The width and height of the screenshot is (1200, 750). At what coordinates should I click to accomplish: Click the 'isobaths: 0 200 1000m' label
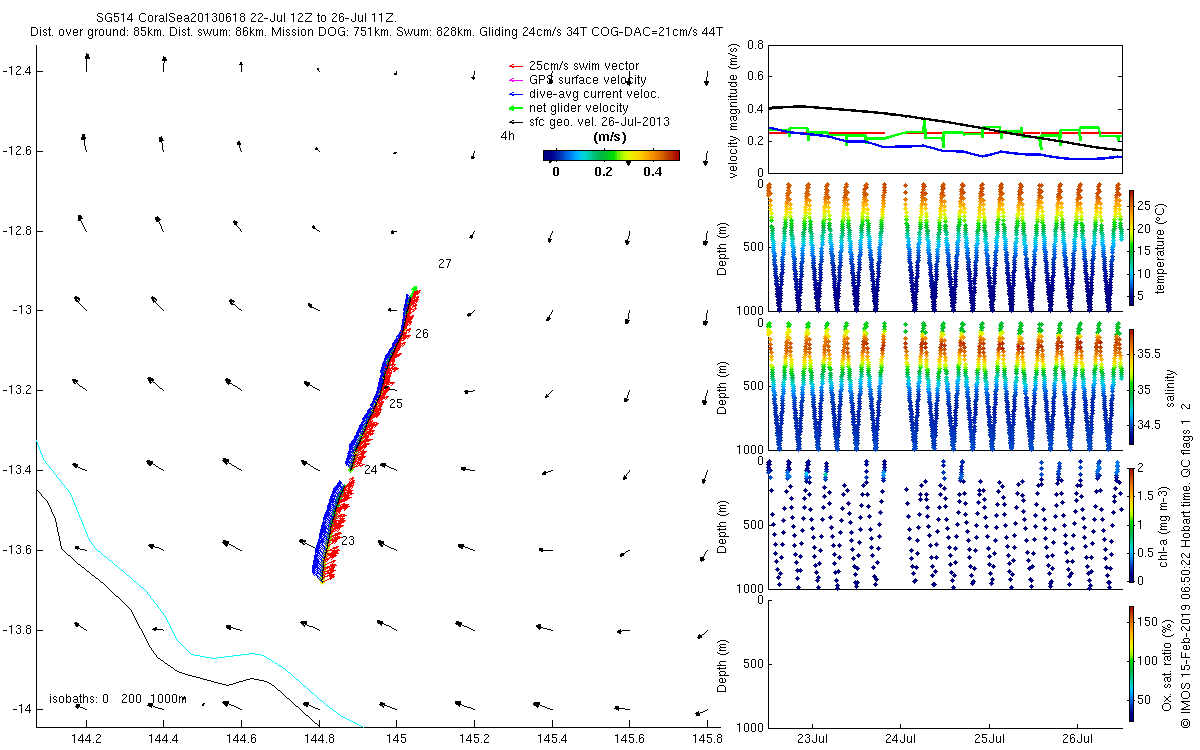point(118,699)
